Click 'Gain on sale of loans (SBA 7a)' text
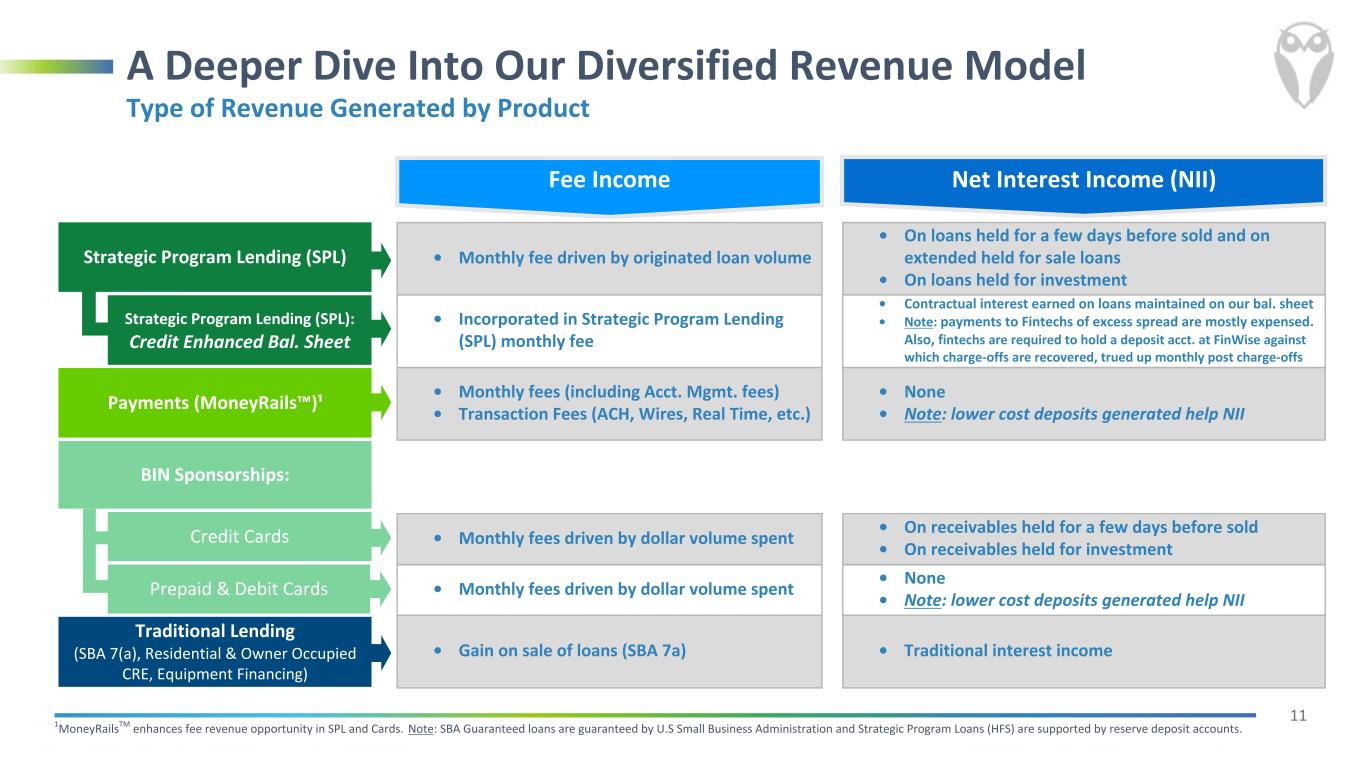Screen dimensions: 1365x768 tap(572, 651)
